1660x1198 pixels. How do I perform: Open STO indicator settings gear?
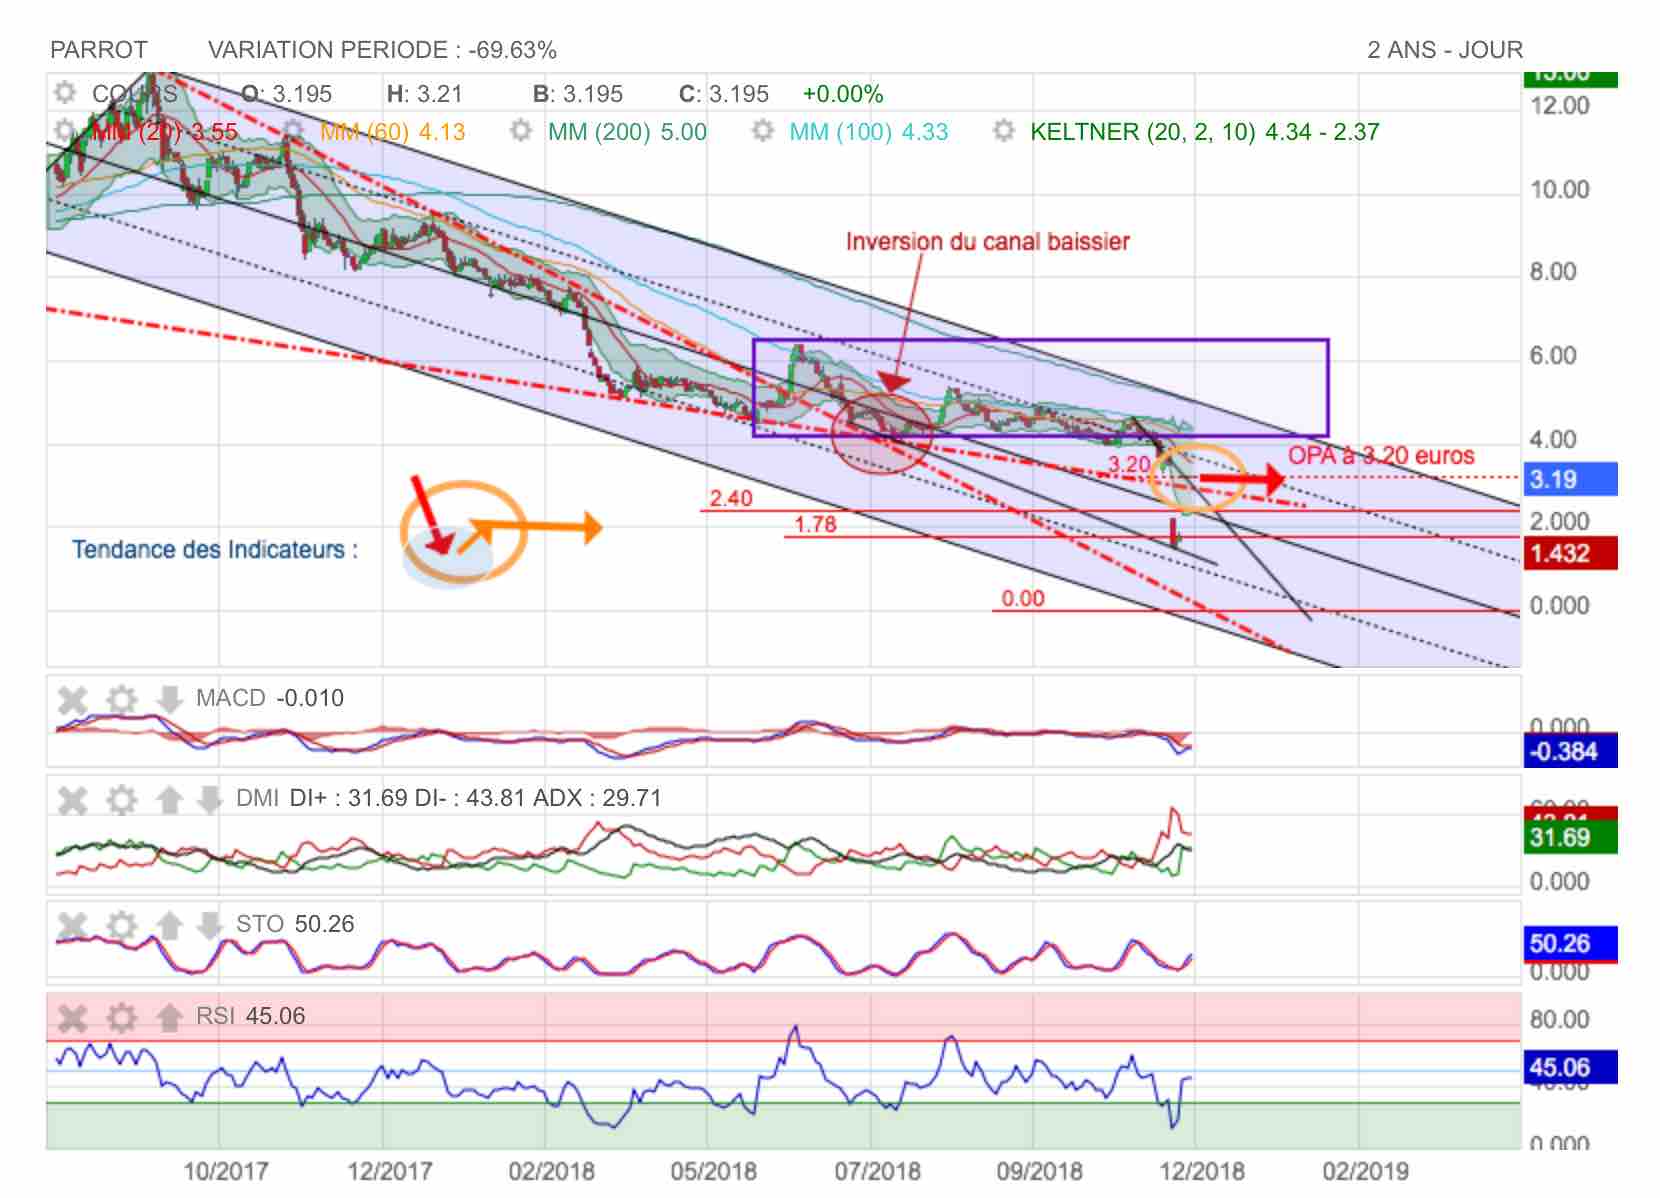coord(122,925)
